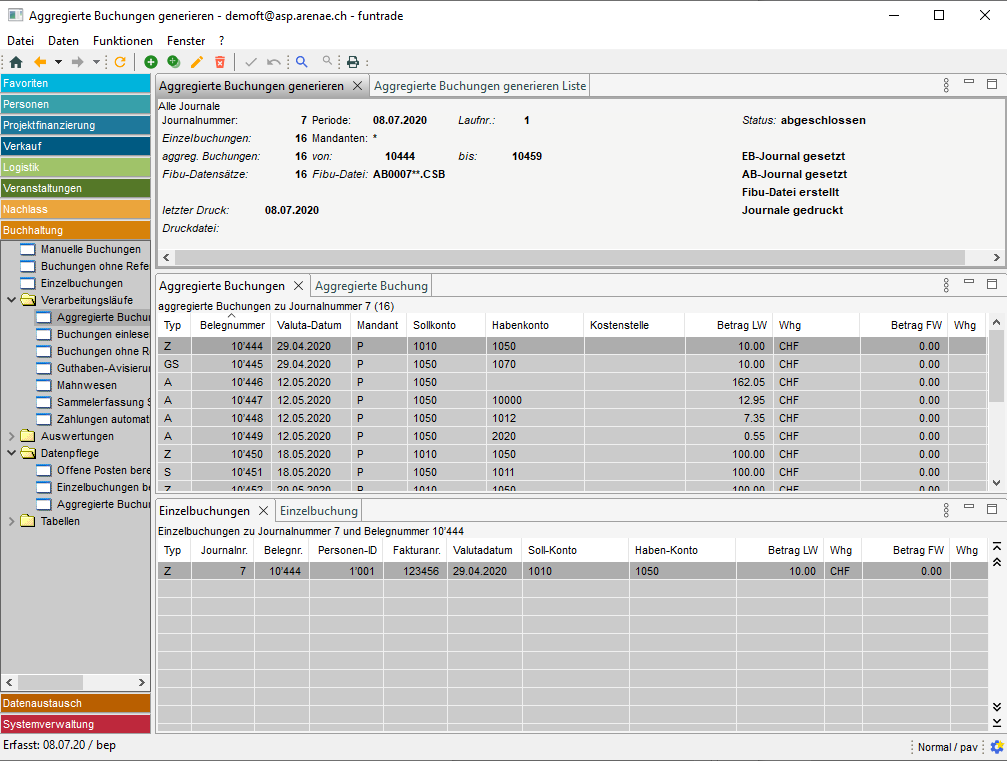The width and height of the screenshot is (1007, 761).
Task: Open settings gear in status bar
Action: (996, 747)
